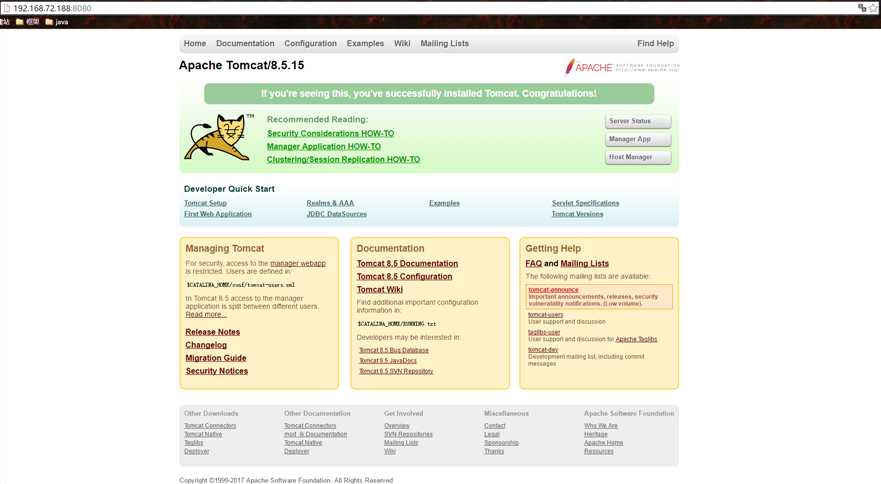This screenshot has width=881, height=484.
Task: Open the Release Notes link
Action: [212, 332]
